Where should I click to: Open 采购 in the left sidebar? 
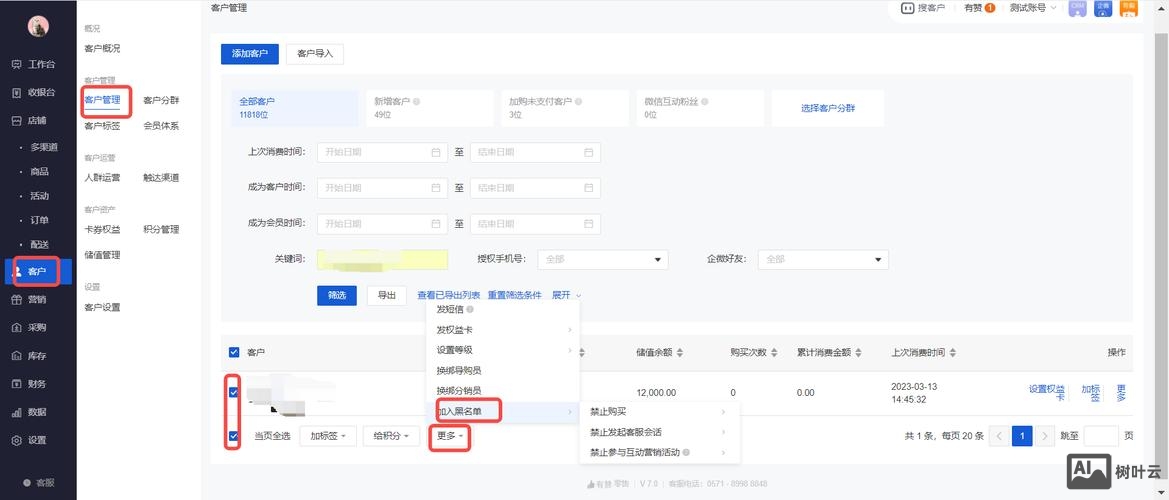[30, 327]
